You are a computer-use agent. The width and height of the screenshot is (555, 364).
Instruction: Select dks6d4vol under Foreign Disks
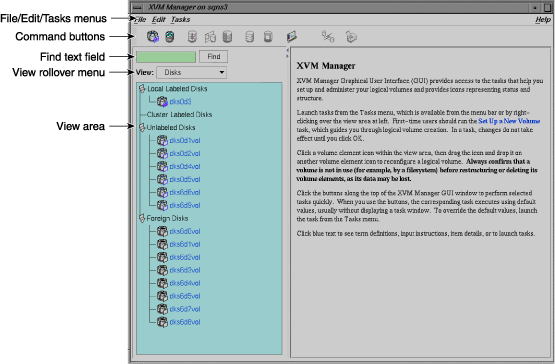point(185,283)
